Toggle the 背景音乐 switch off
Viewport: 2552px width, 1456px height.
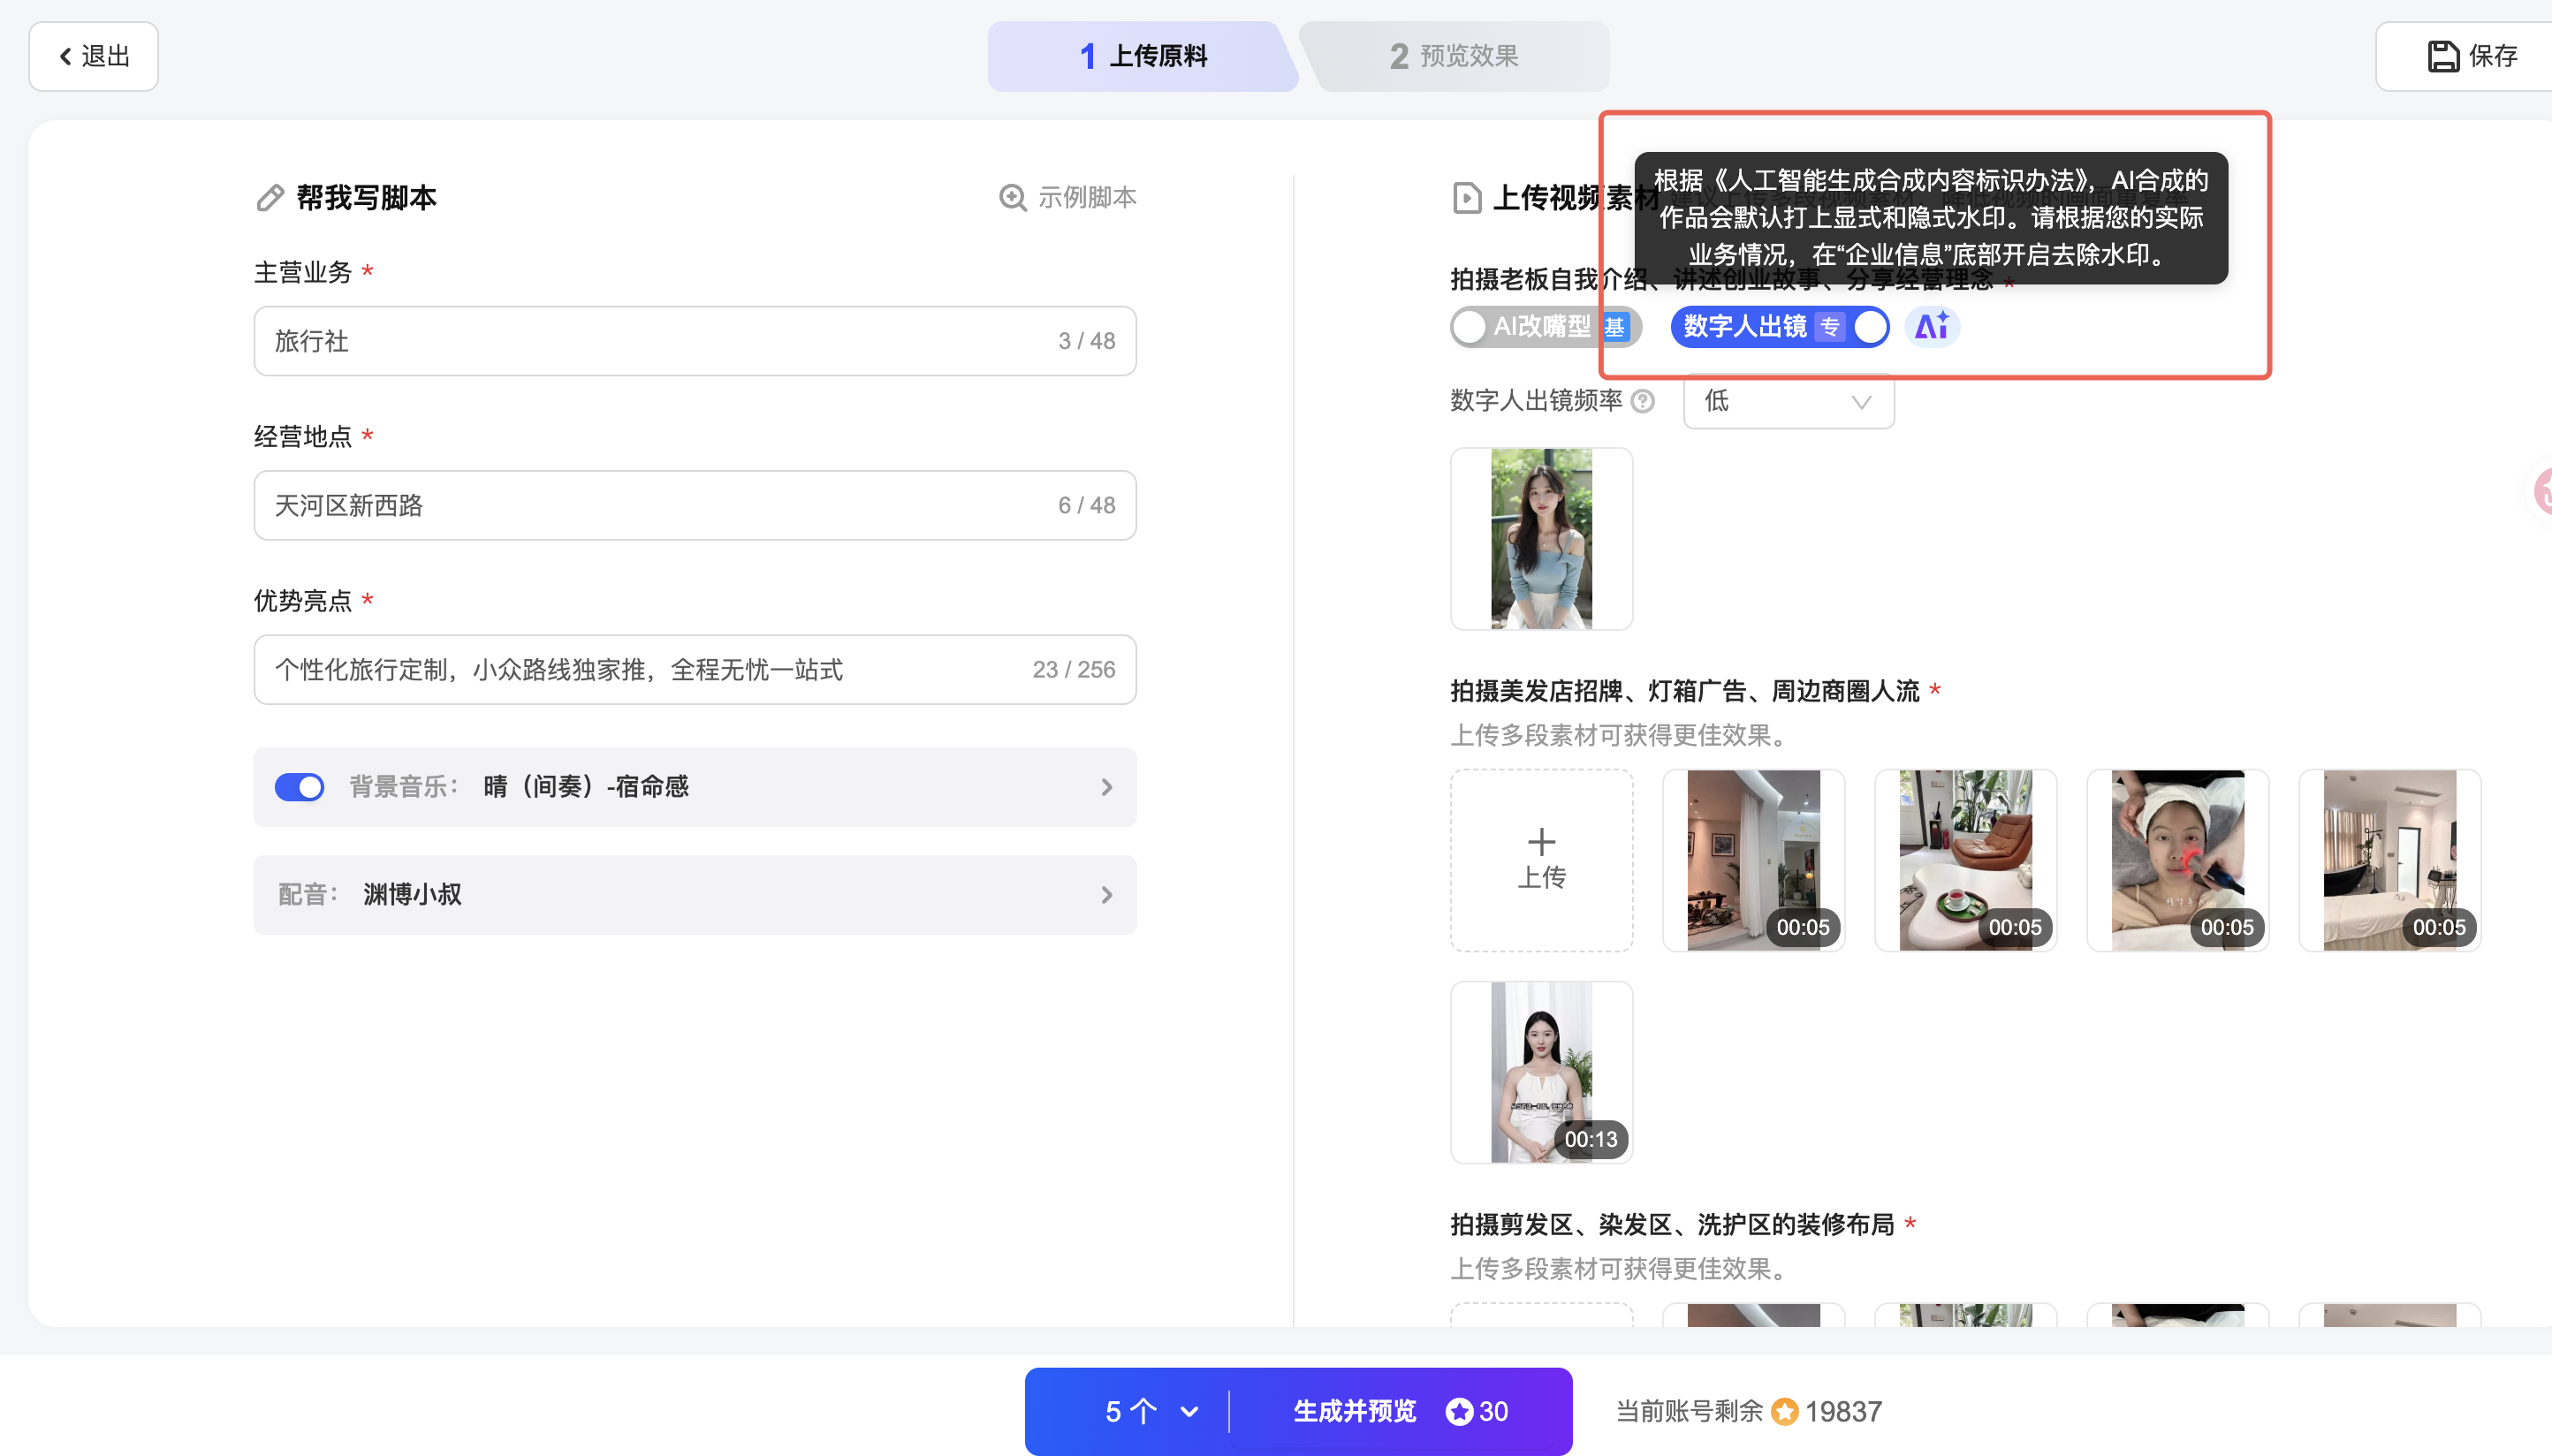point(299,787)
